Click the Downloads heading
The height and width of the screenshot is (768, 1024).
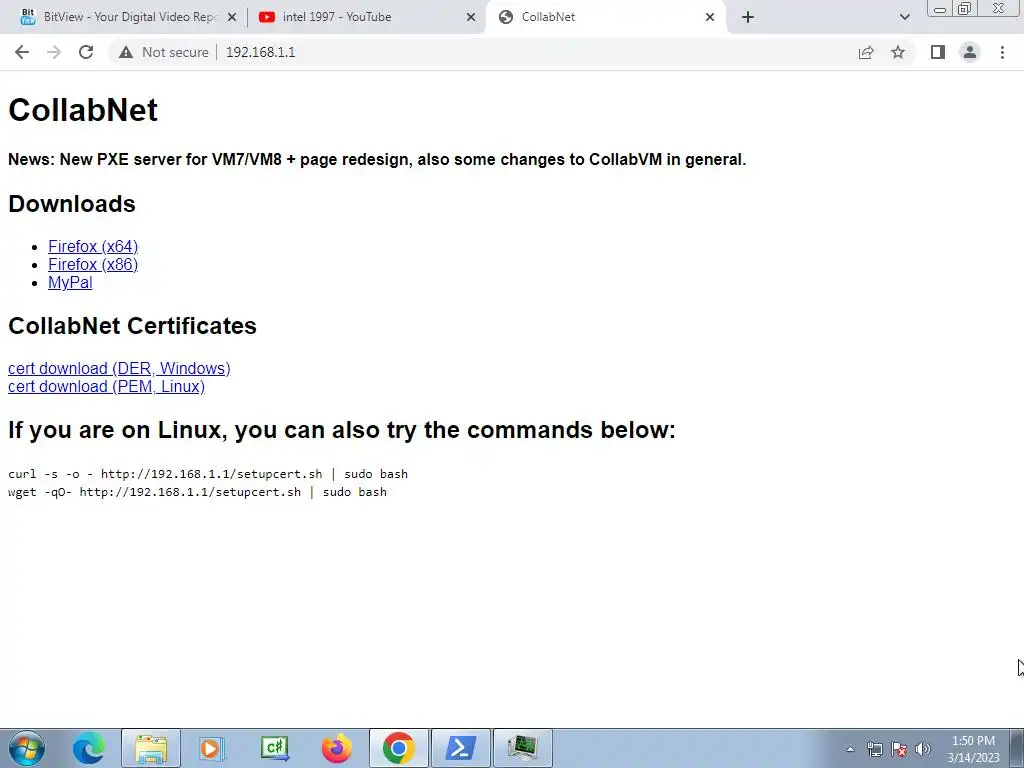coord(72,204)
